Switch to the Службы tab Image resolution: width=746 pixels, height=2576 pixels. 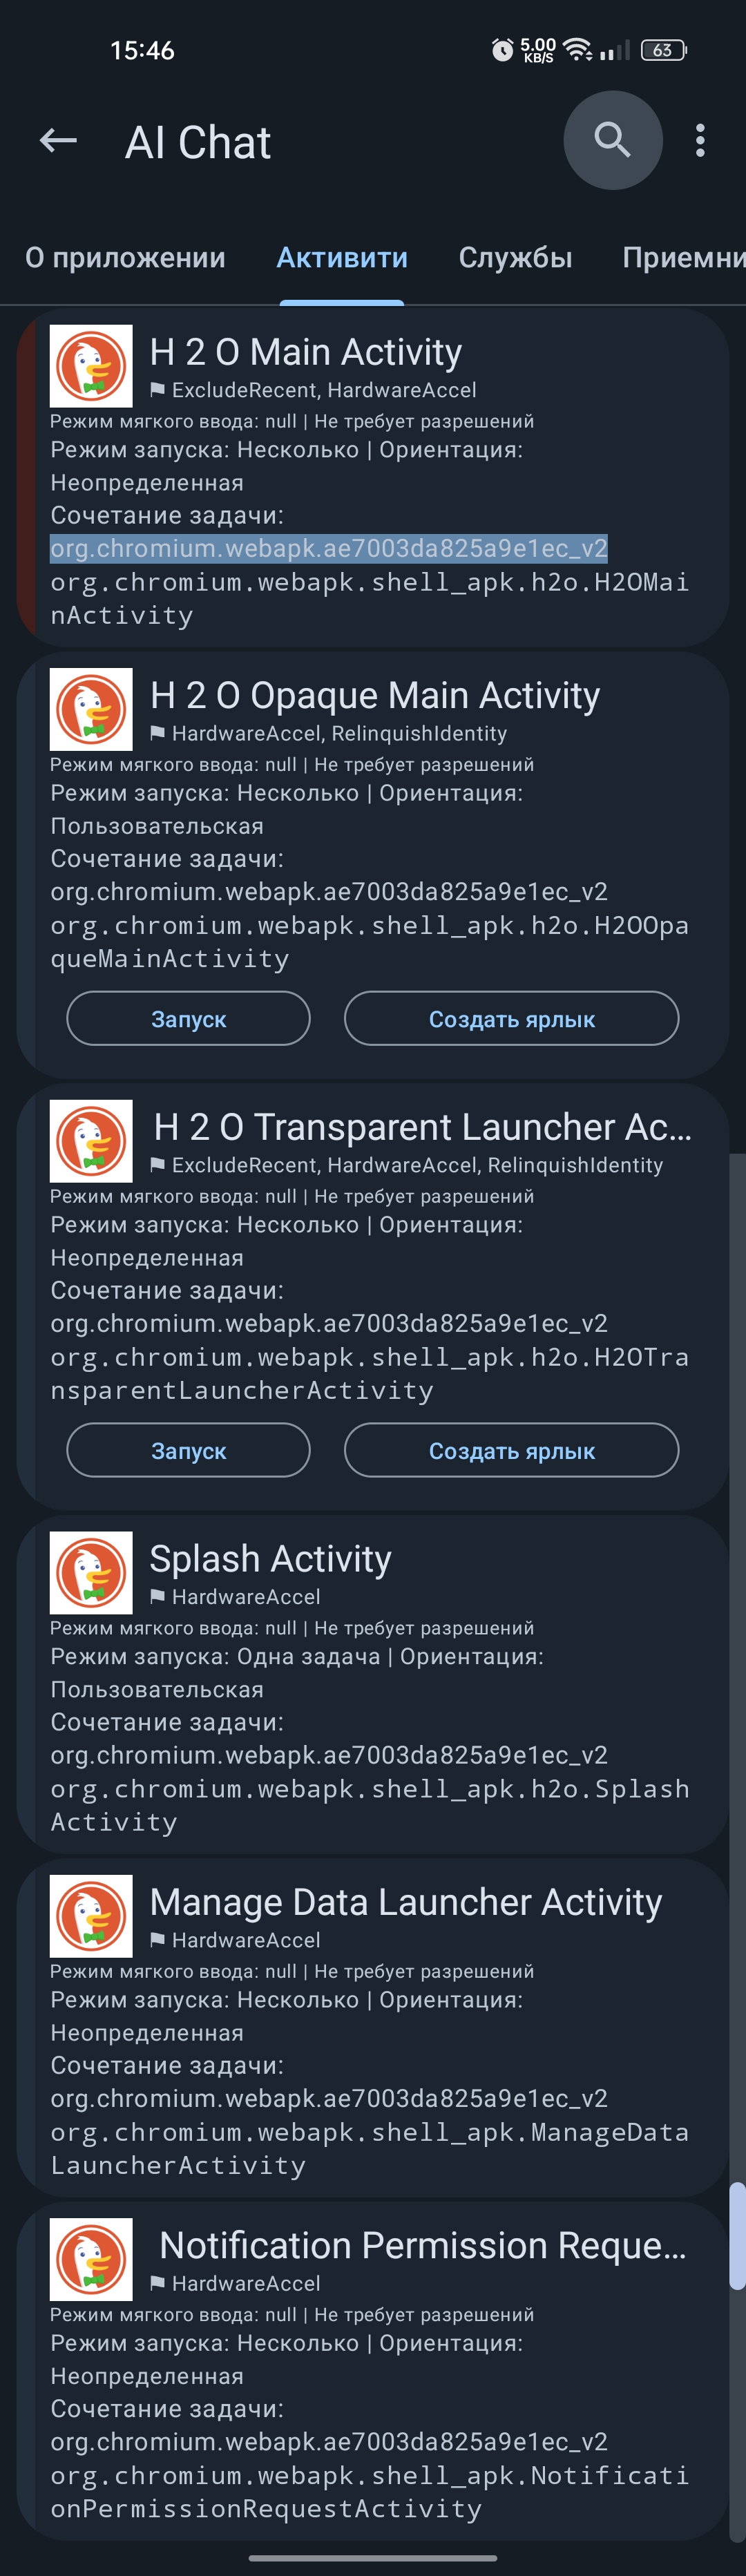[x=515, y=258]
